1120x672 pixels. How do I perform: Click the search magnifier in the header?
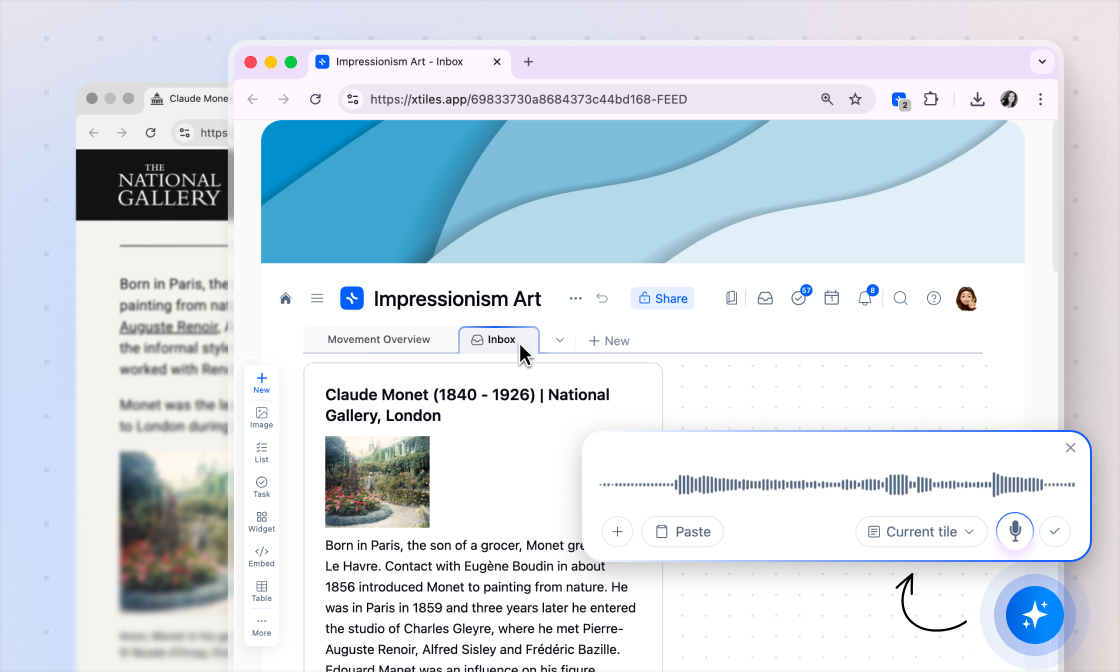point(900,298)
